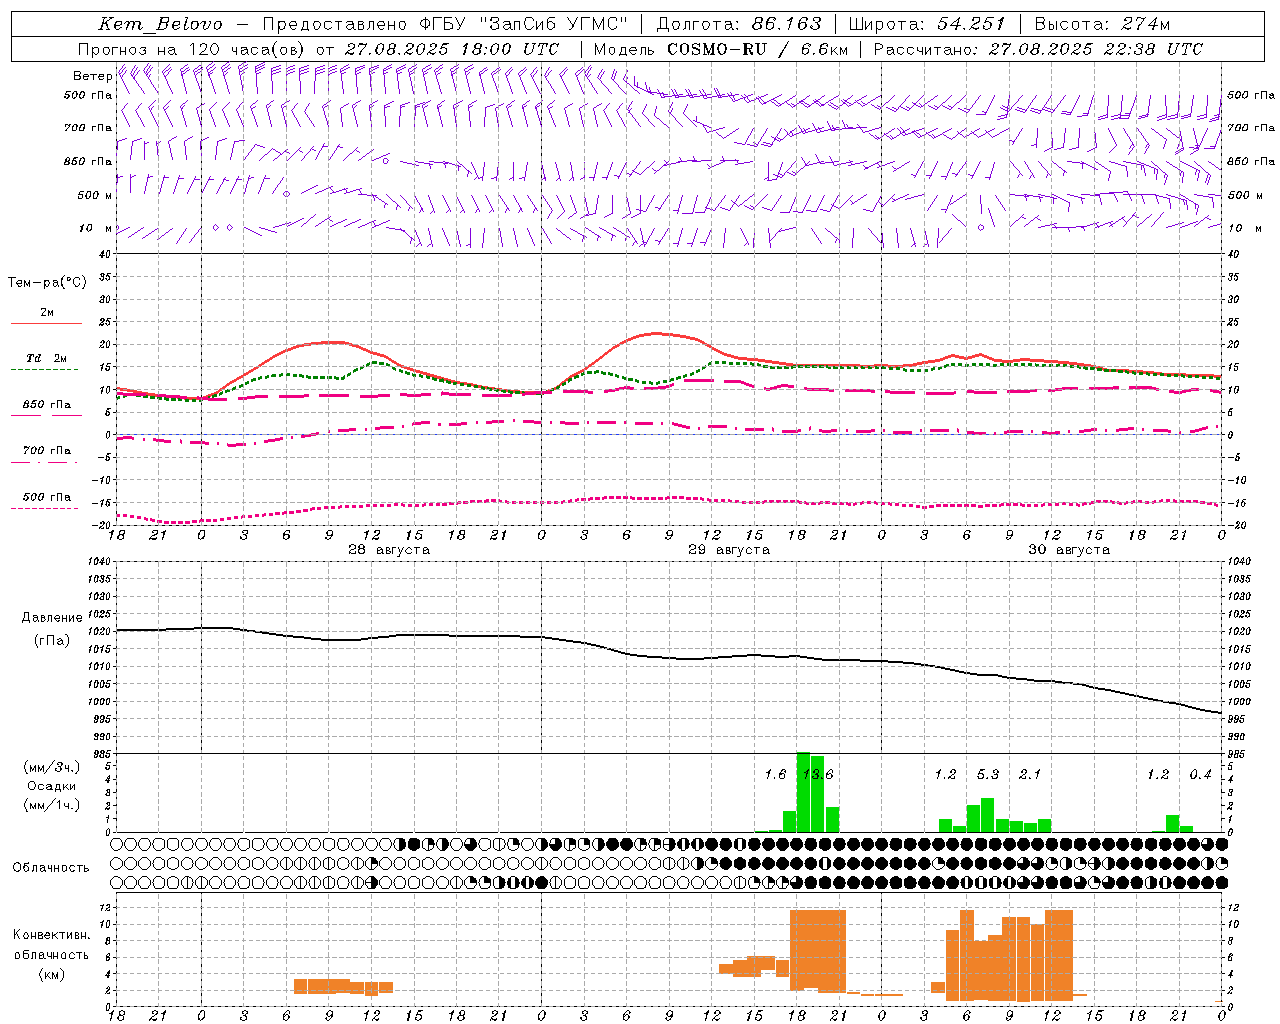Click the precipitation amount "5.3"
Screen dimensions: 1280x1024
tap(988, 774)
